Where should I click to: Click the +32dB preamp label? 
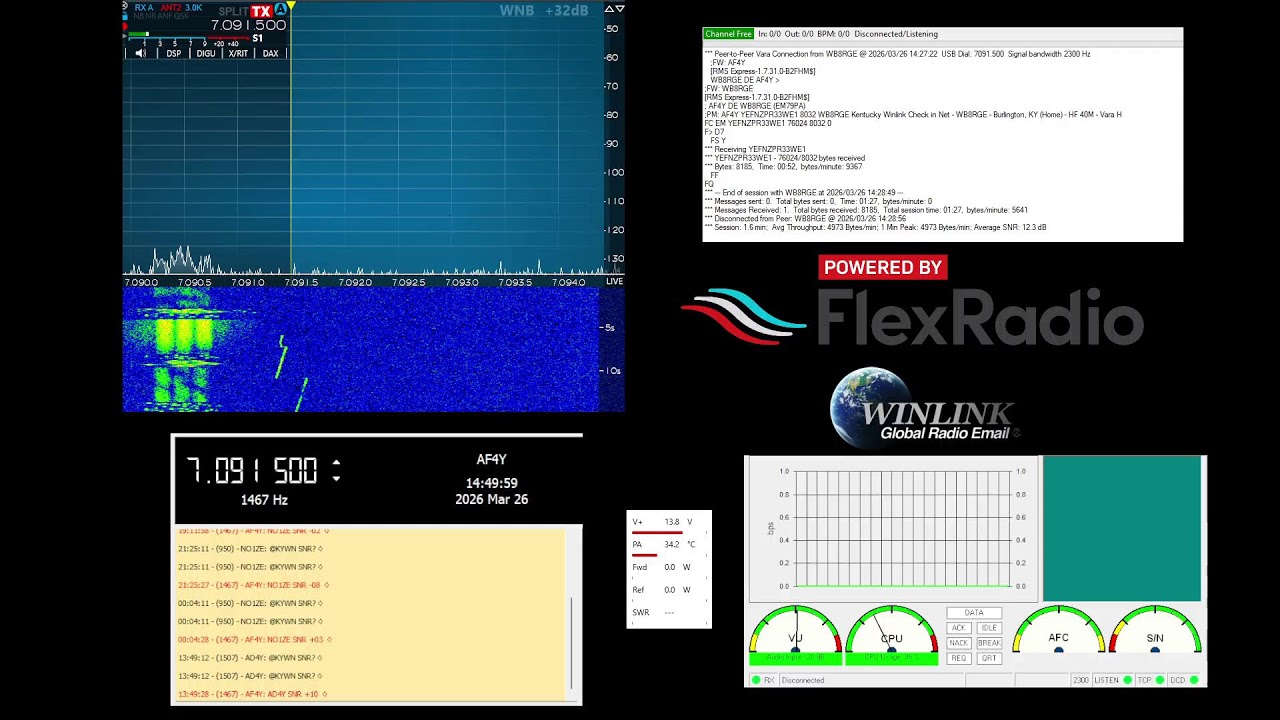(566, 11)
